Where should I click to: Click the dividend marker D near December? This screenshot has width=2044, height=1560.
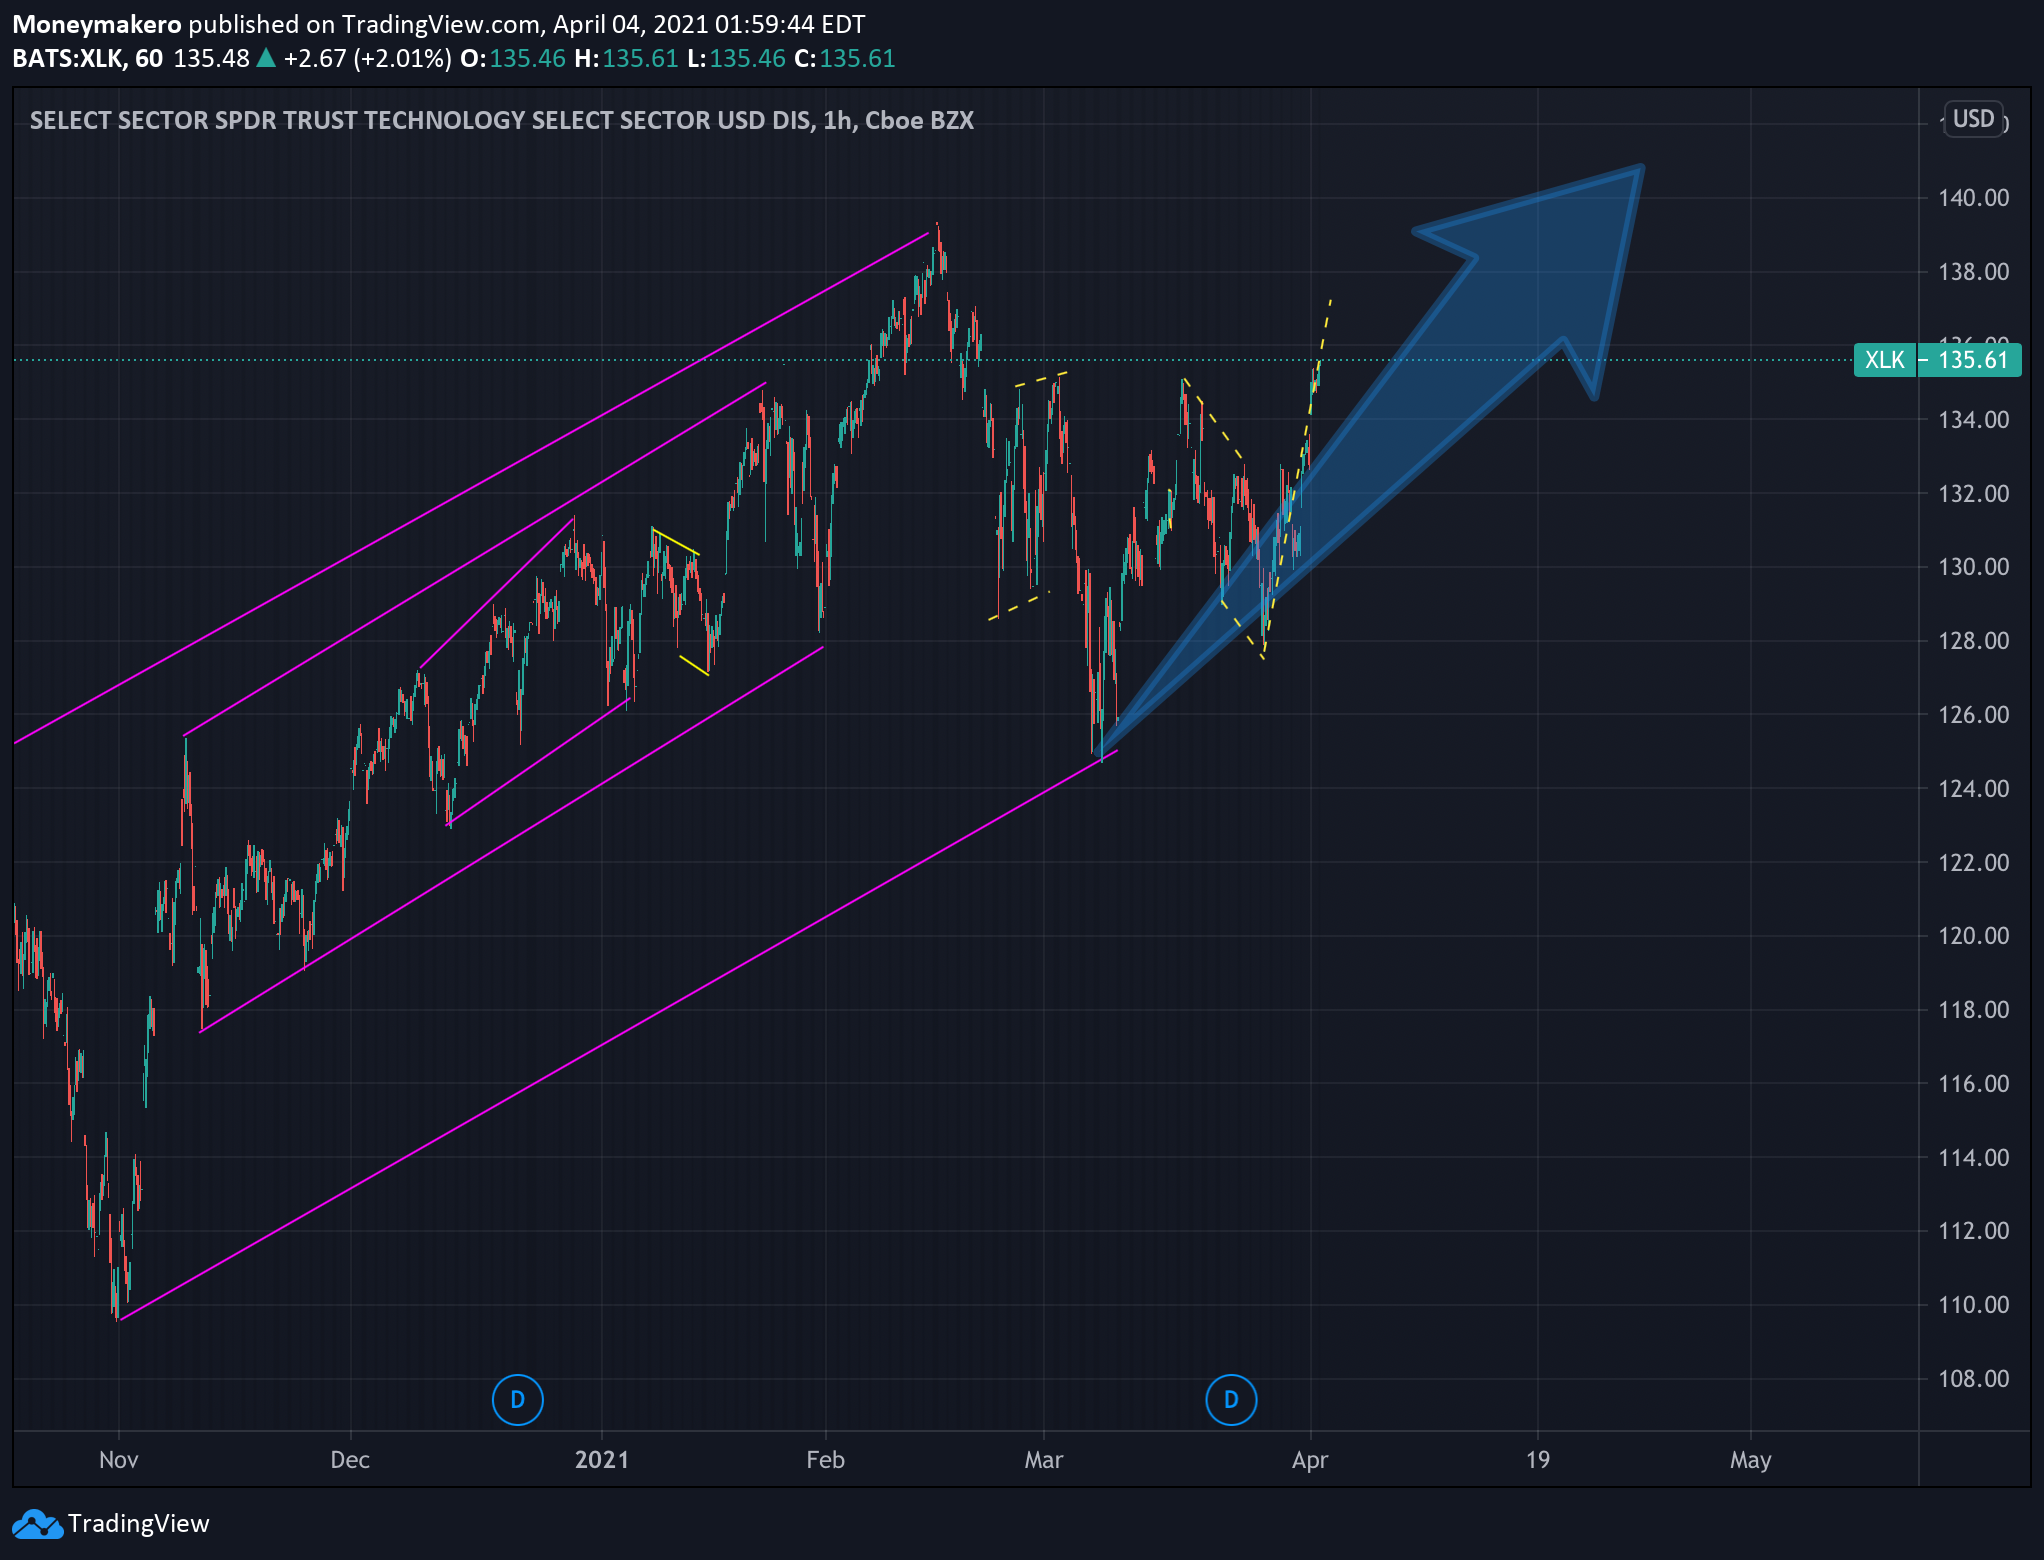518,1399
